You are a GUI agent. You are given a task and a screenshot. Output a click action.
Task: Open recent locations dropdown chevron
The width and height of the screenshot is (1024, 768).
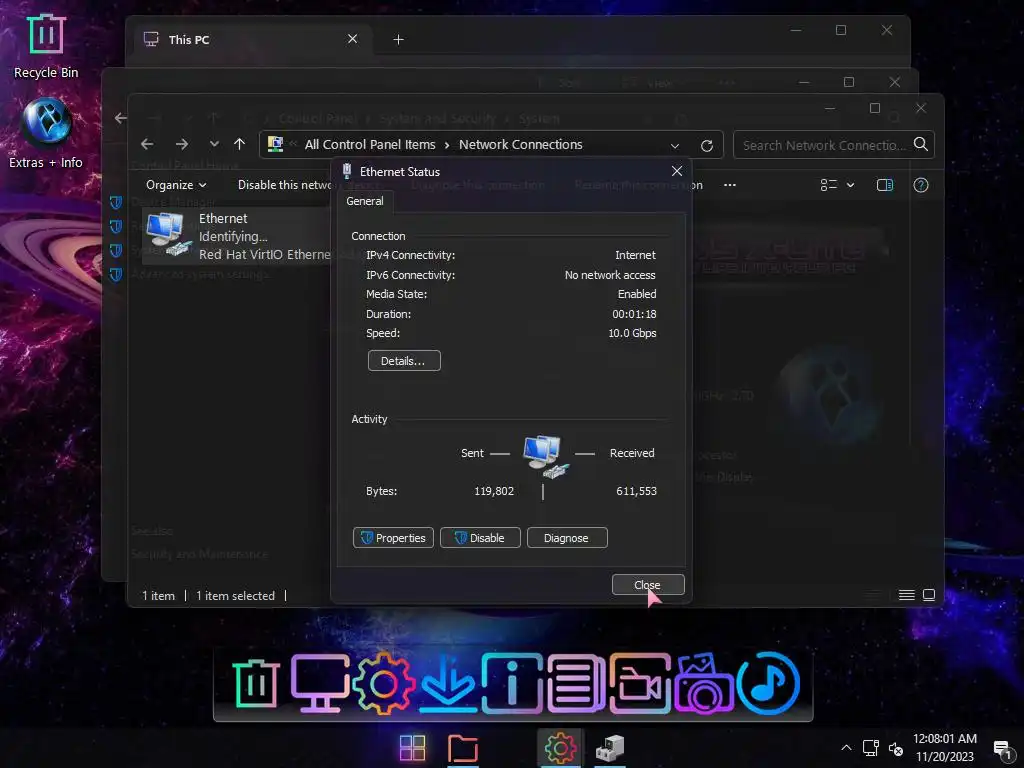(x=214, y=144)
